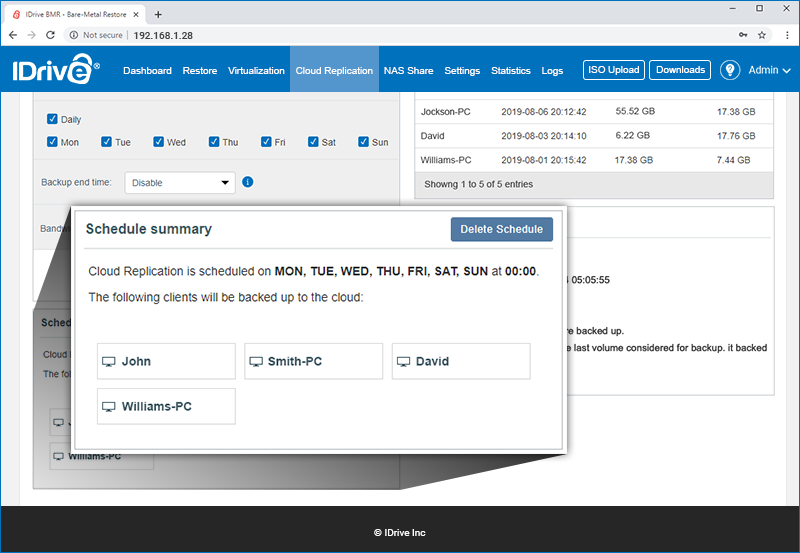Screen dimensions: 800x553
Task: Toggle the Daily checkbox
Action: click(x=52, y=119)
